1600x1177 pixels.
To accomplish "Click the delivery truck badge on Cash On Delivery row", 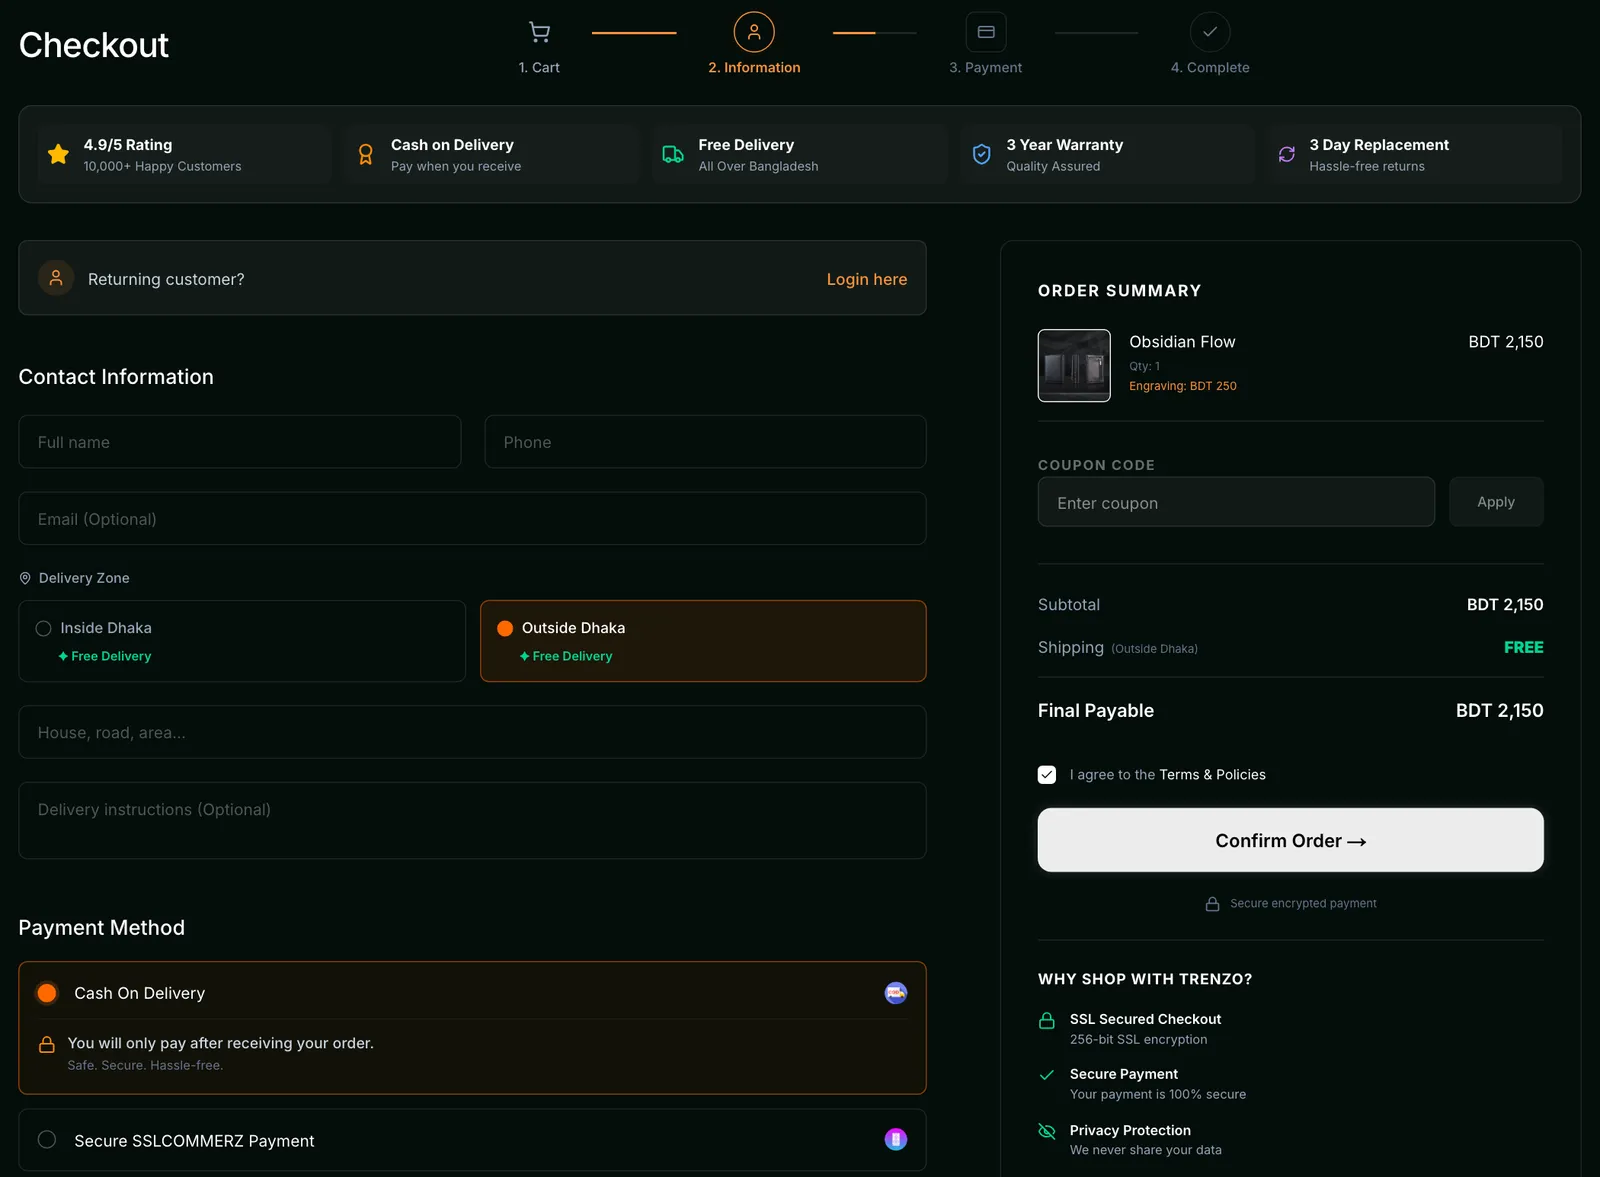I will (896, 993).
